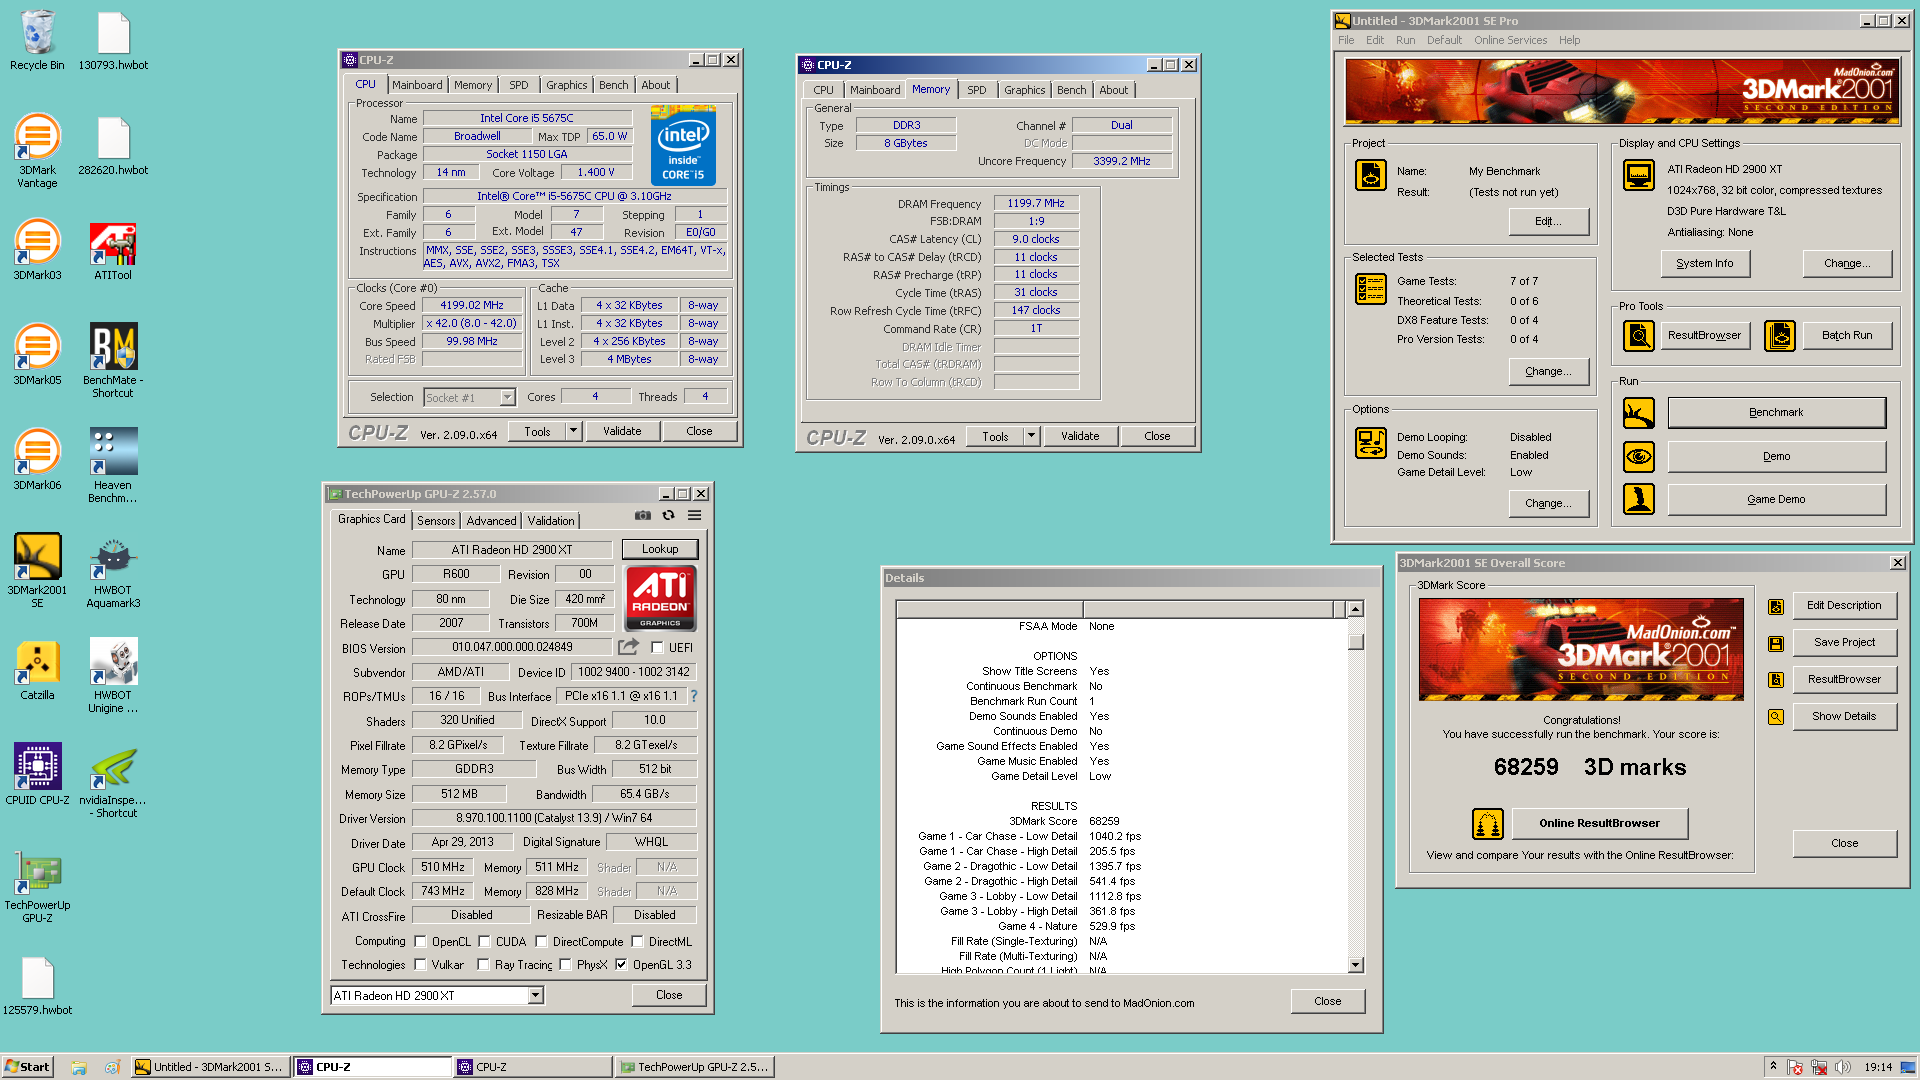Click the Show Details magnifier icon

click(x=1776, y=717)
